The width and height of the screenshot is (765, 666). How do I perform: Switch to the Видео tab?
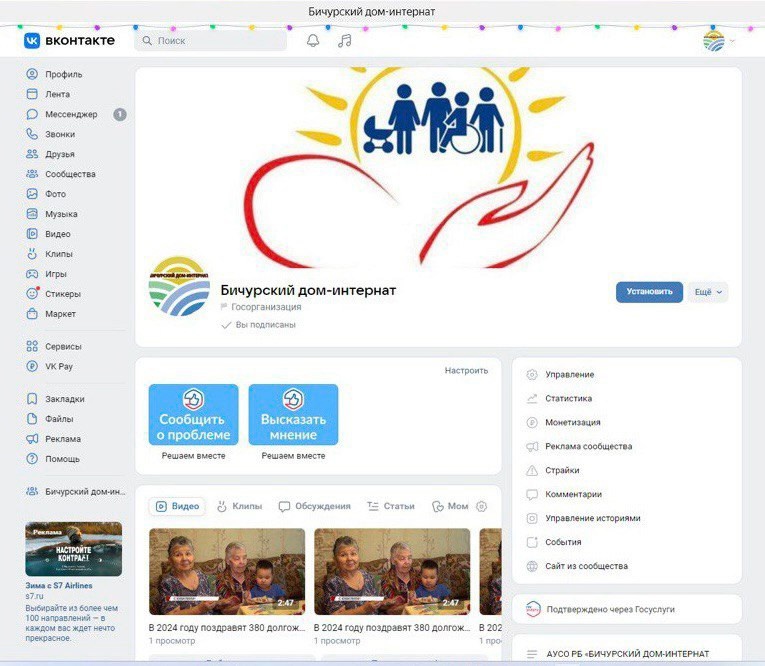click(177, 506)
